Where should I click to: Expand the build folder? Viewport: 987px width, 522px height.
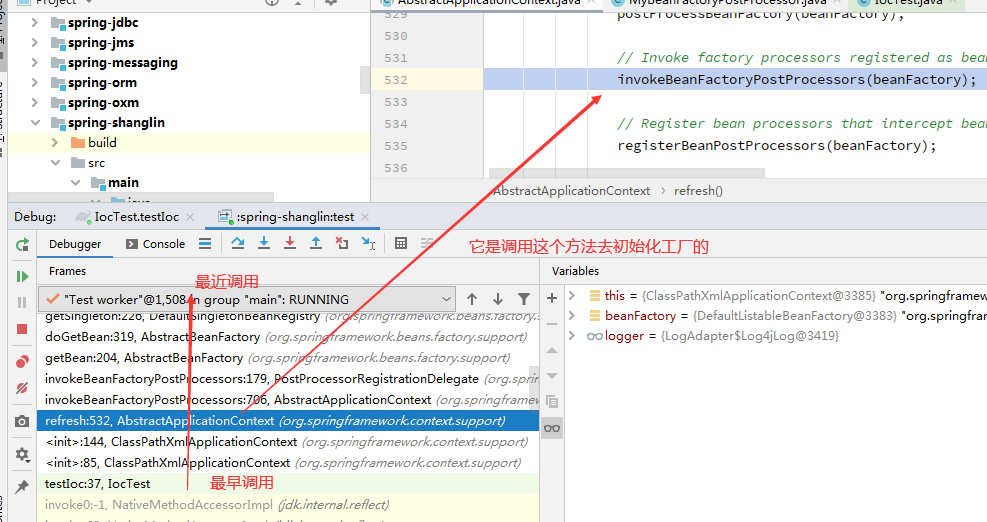tap(55, 143)
